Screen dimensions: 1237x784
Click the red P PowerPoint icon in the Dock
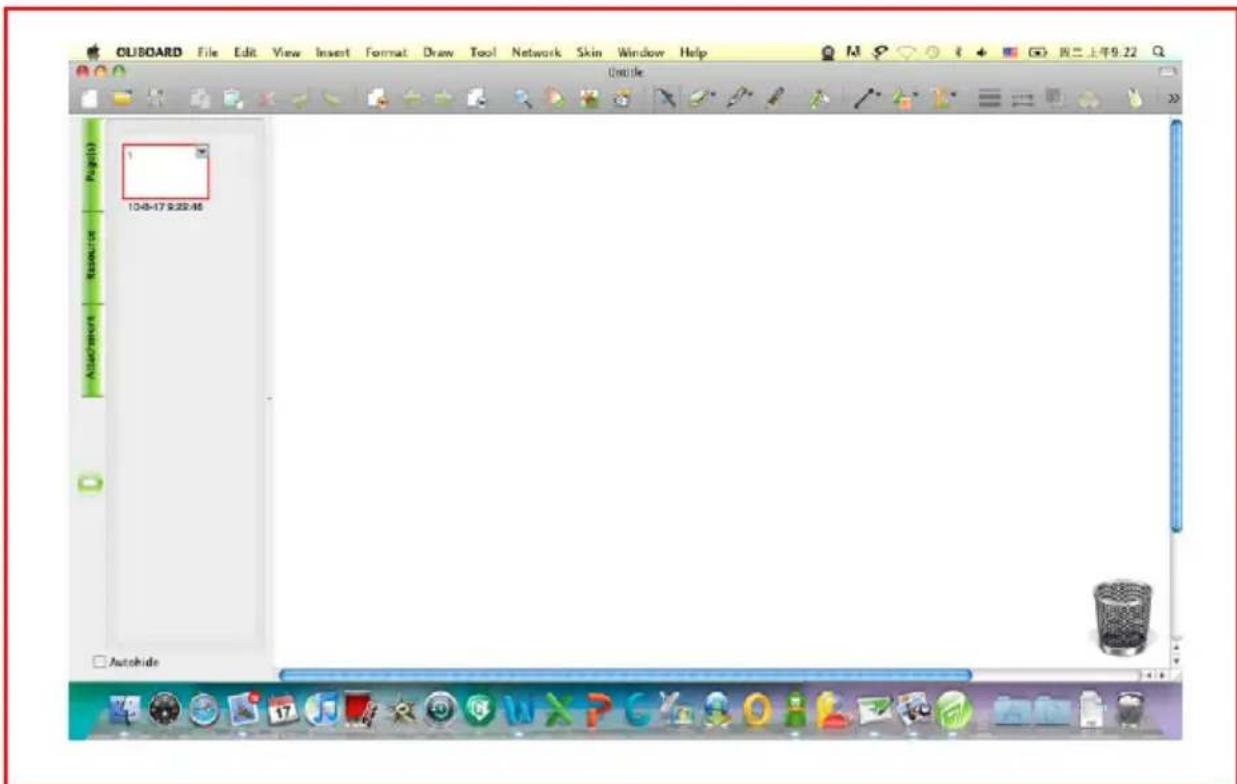pyautogui.click(x=599, y=712)
